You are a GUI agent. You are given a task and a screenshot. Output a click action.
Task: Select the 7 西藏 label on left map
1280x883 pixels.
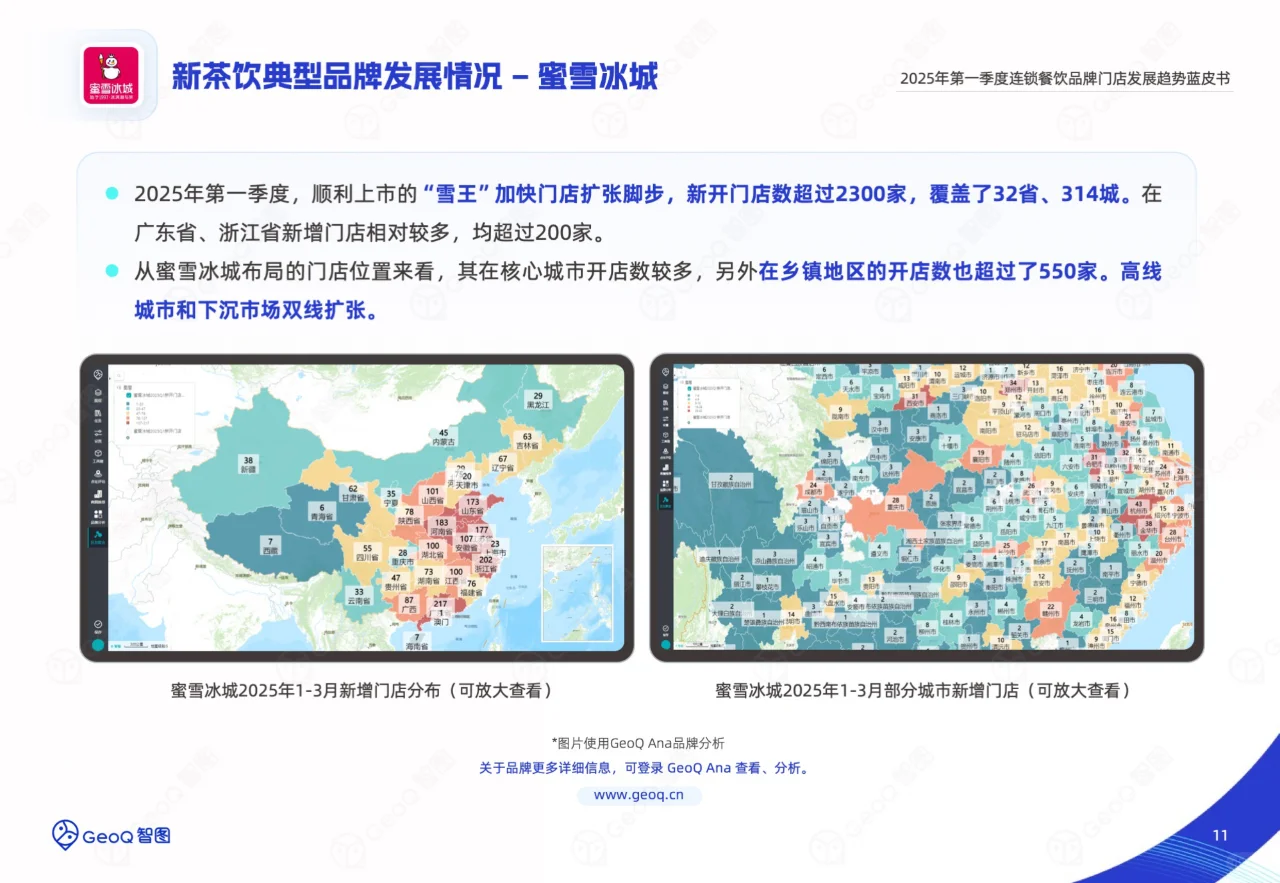click(x=271, y=546)
